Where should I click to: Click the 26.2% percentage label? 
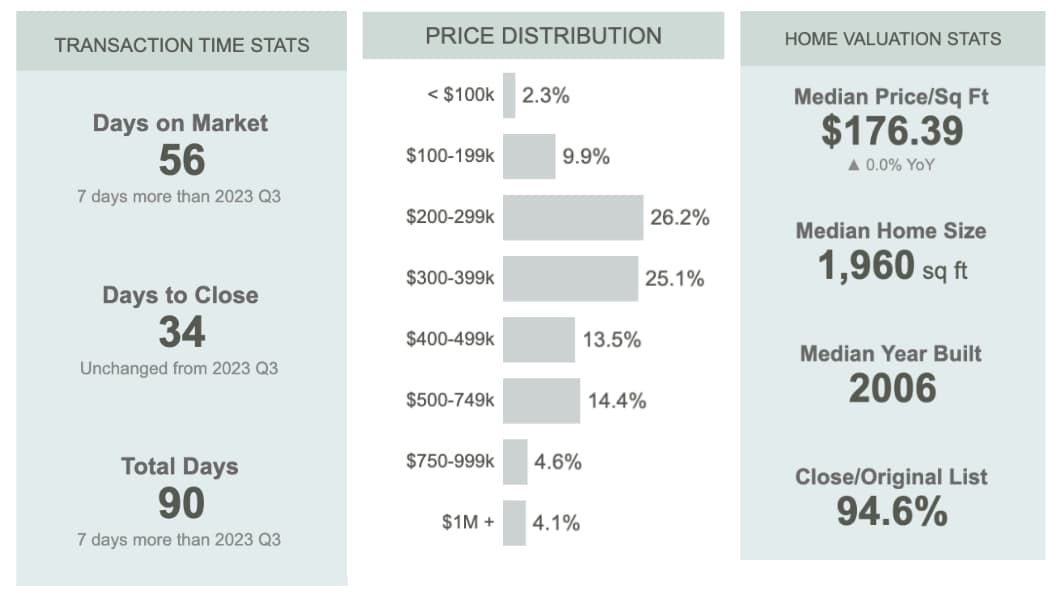(680, 218)
